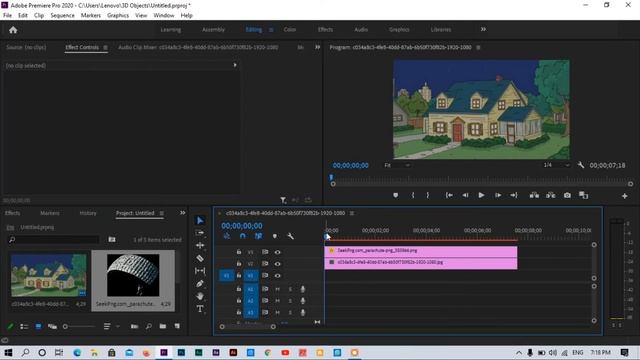
Task: Export frame with camera icon
Action: (x=567, y=196)
